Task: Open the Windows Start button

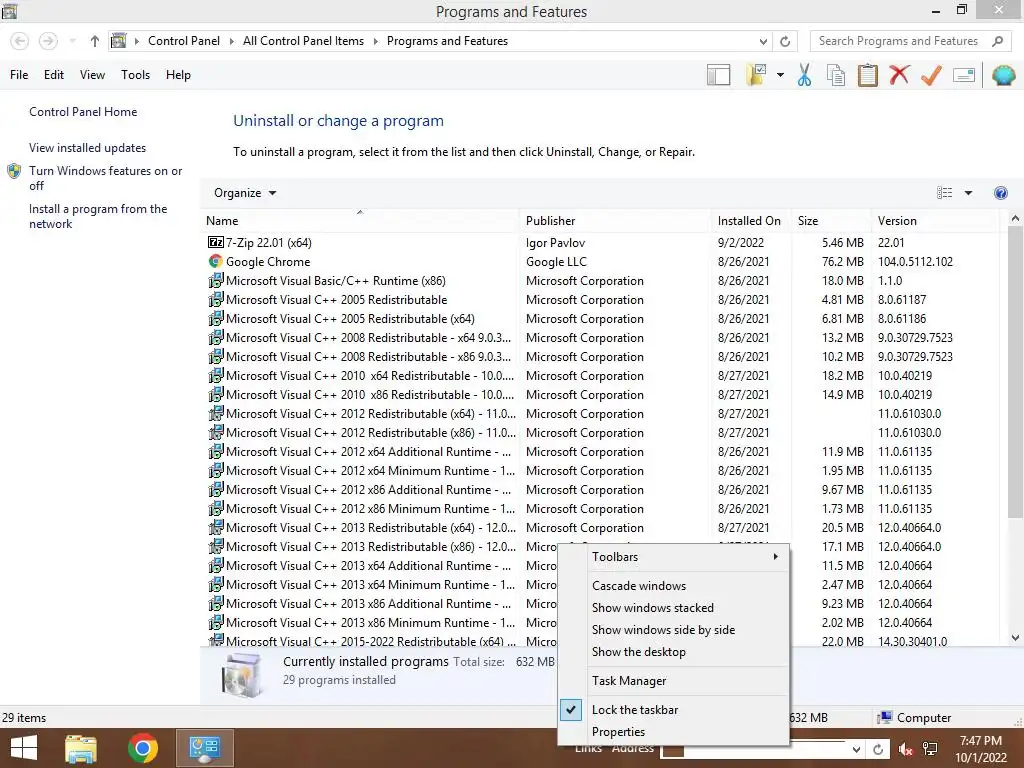Action: pos(24,748)
